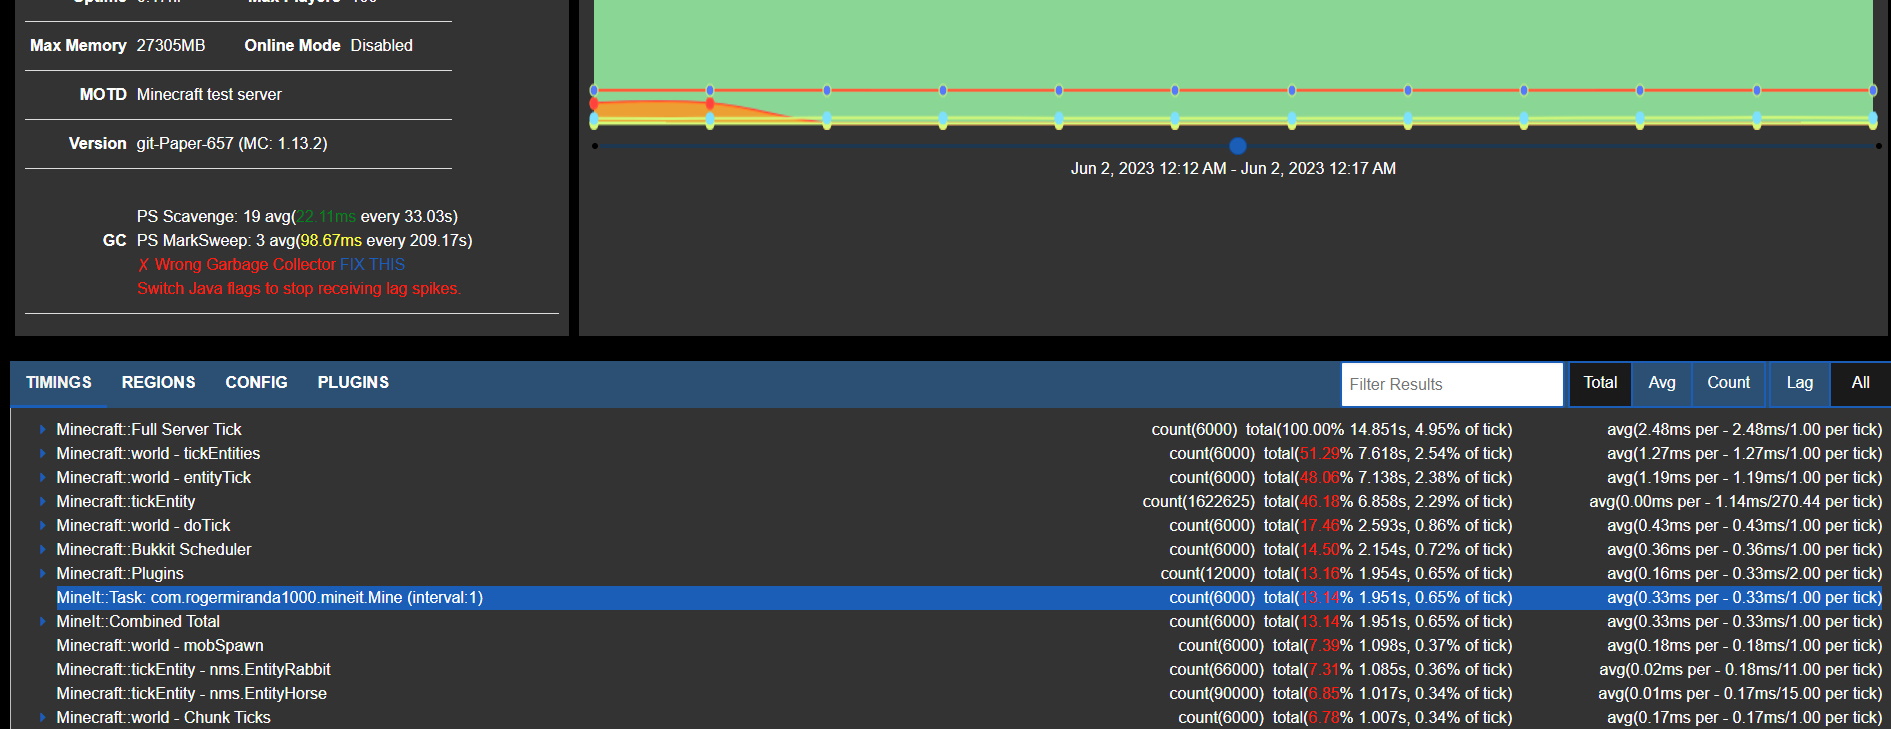The width and height of the screenshot is (1891, 729).
Task: Expand the Minecraft::world - Chunk Ticks arrow
Action: (43, 717)
